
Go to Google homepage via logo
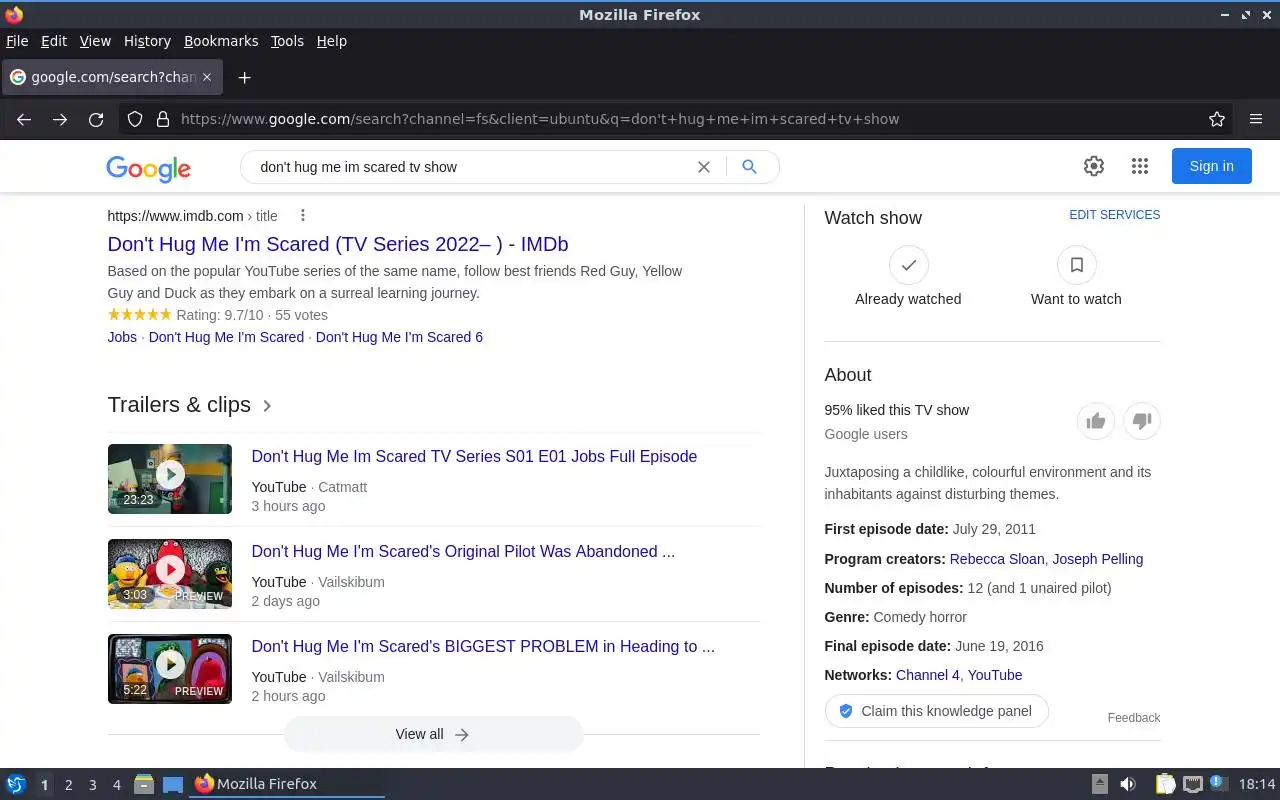148,168
